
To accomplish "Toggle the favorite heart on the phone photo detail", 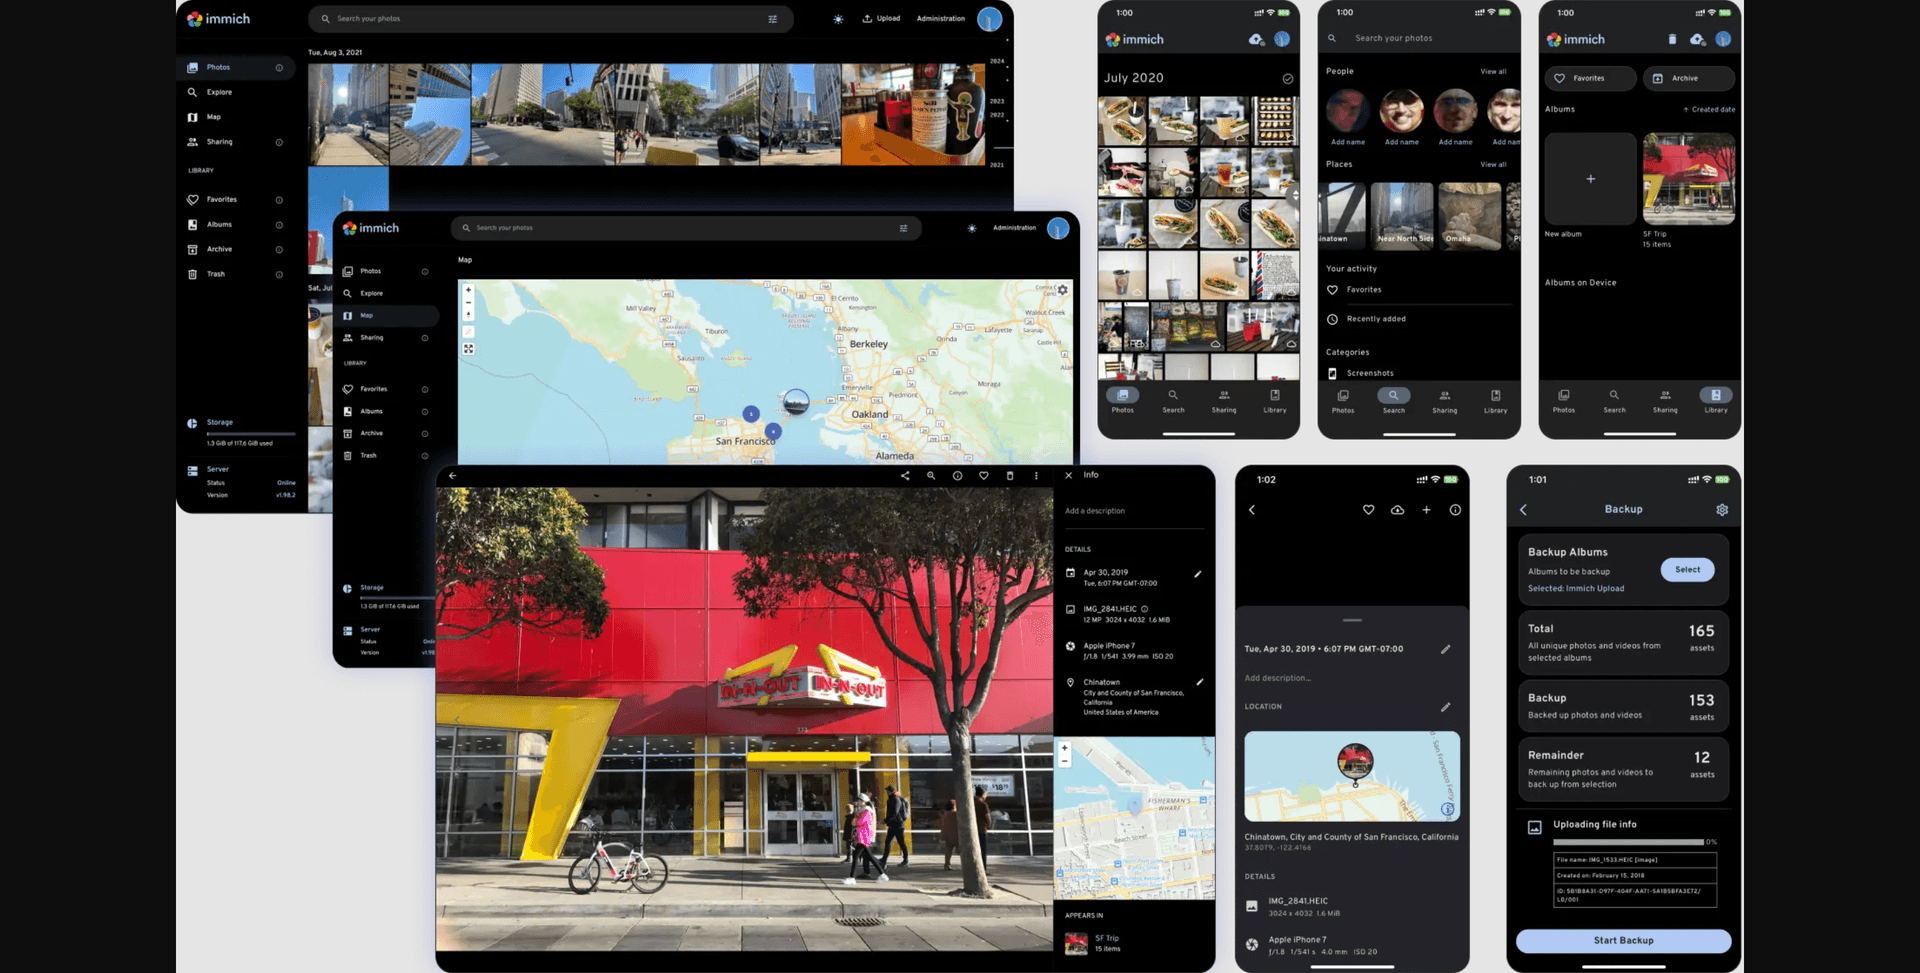I will pyautogui.click(x=1368, y=510).
